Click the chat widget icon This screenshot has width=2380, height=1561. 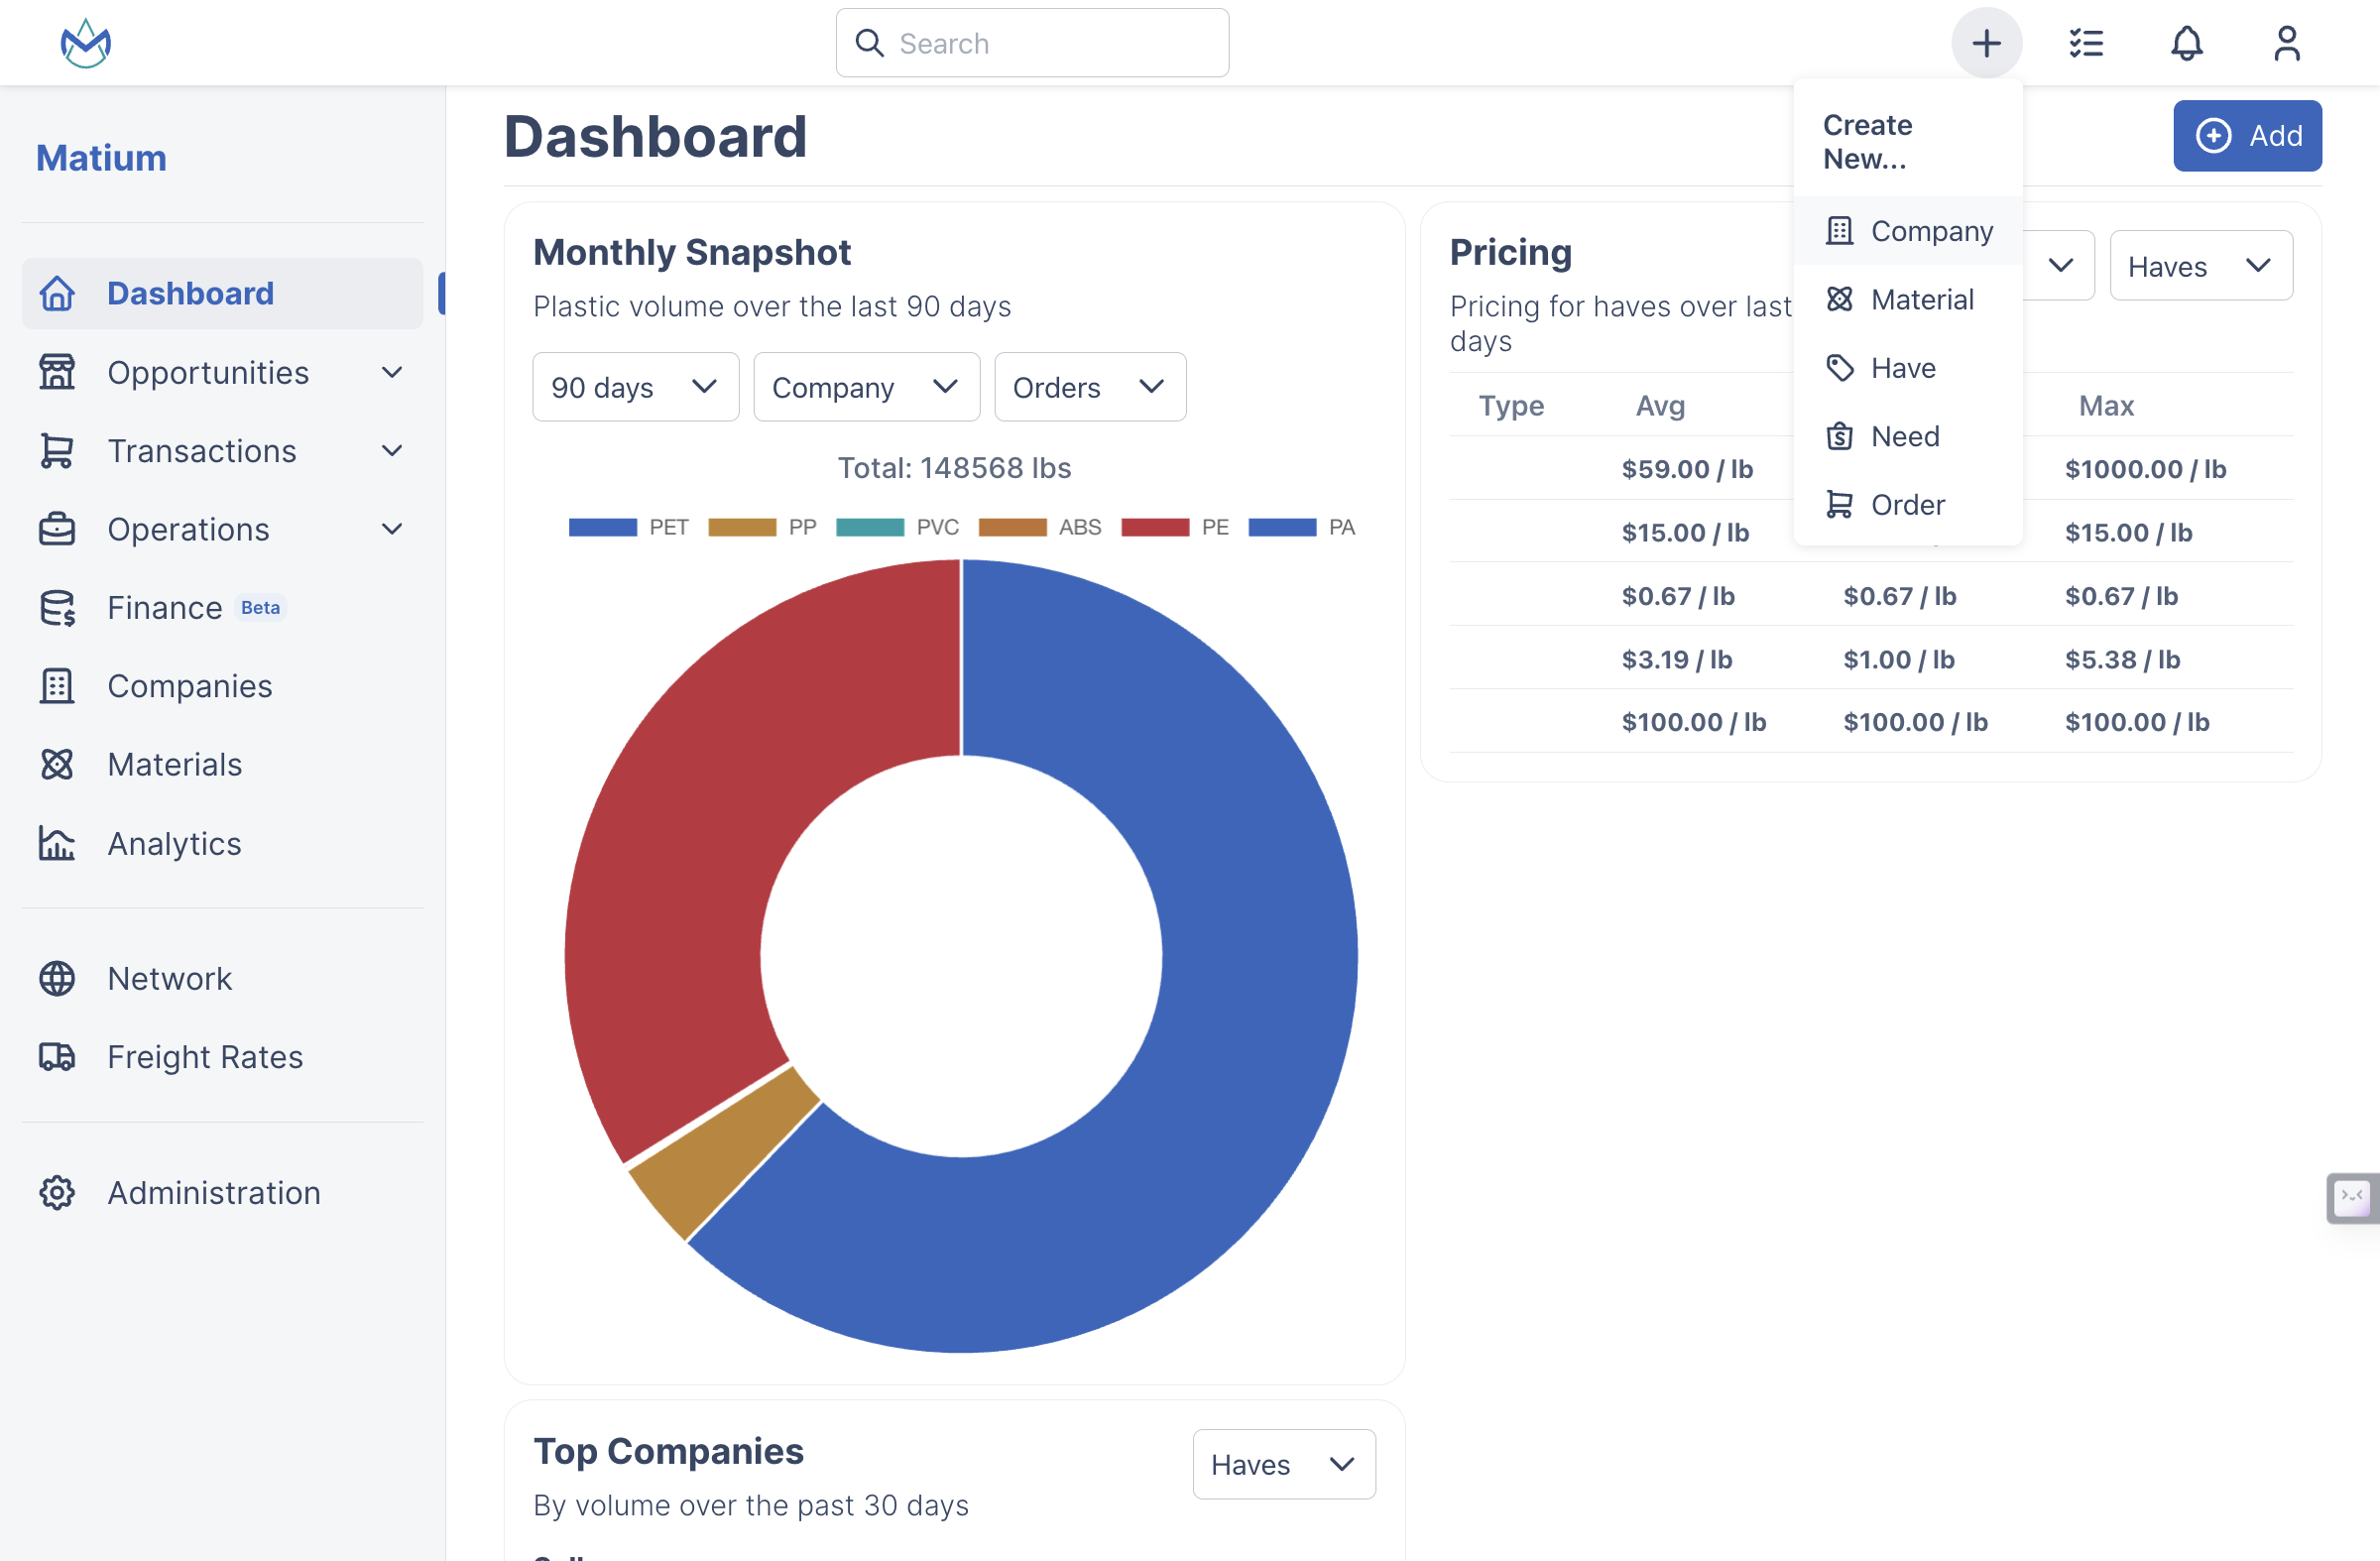click(2351, 1197)
